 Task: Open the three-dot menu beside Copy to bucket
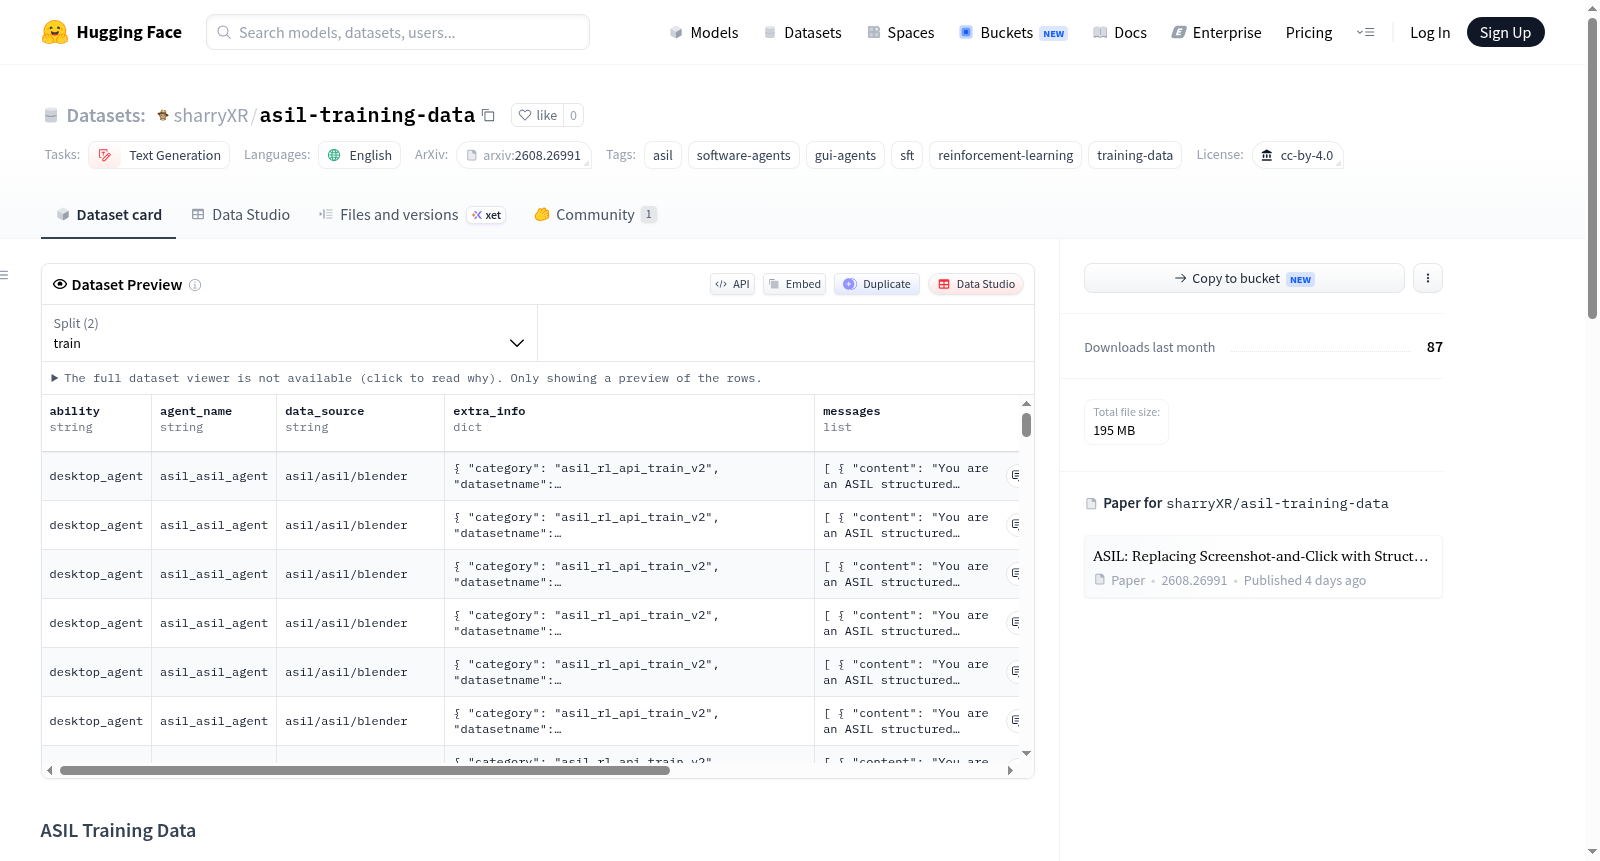(1428, 278)
